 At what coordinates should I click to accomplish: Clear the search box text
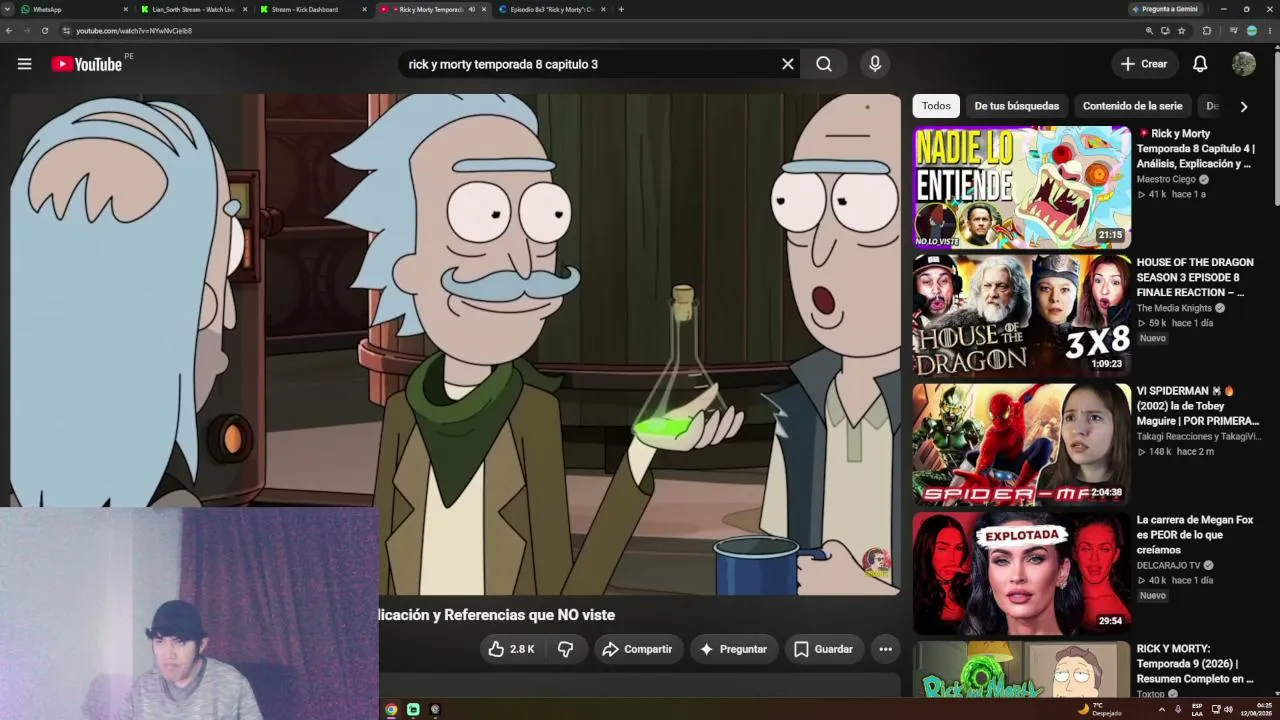788,64
